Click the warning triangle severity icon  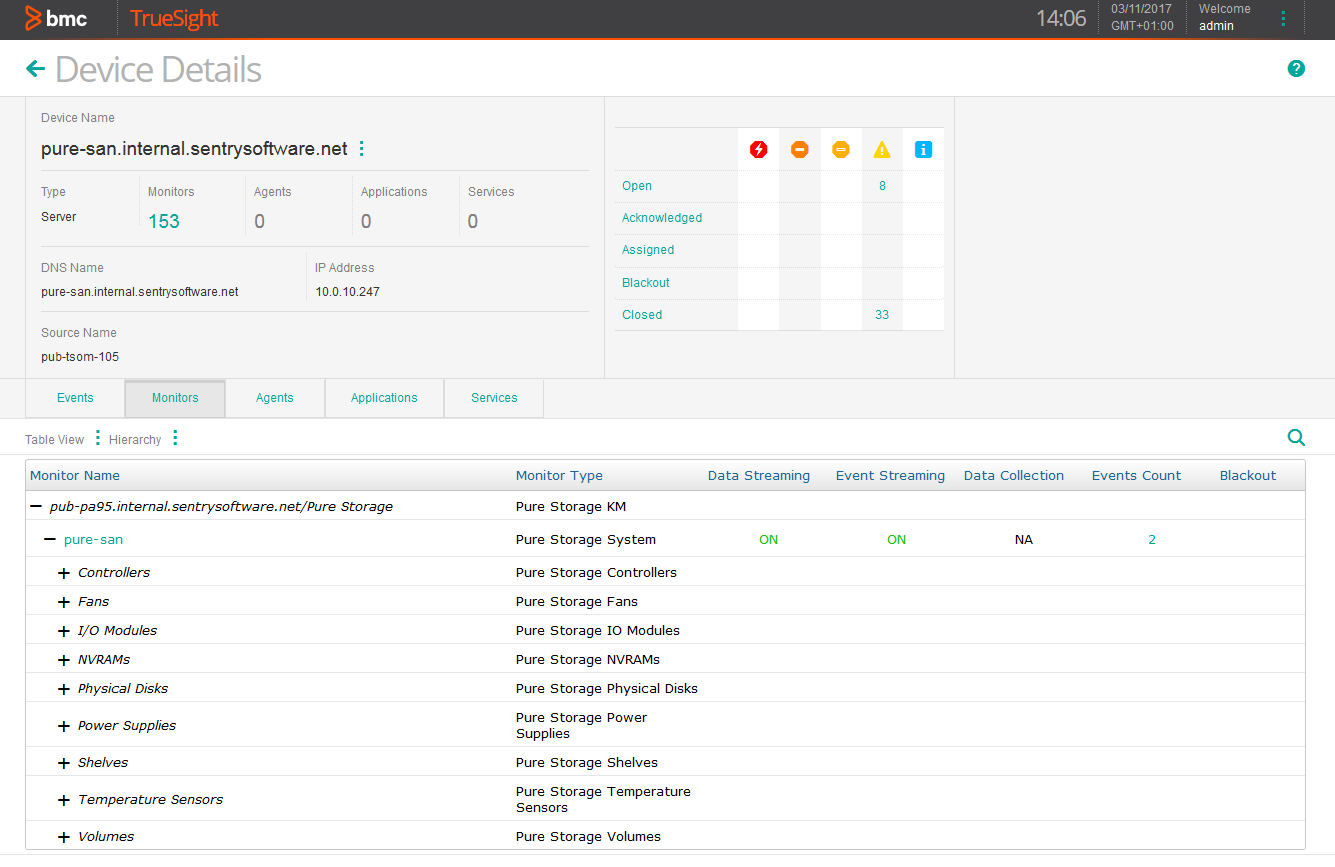[x=881, y=148]
